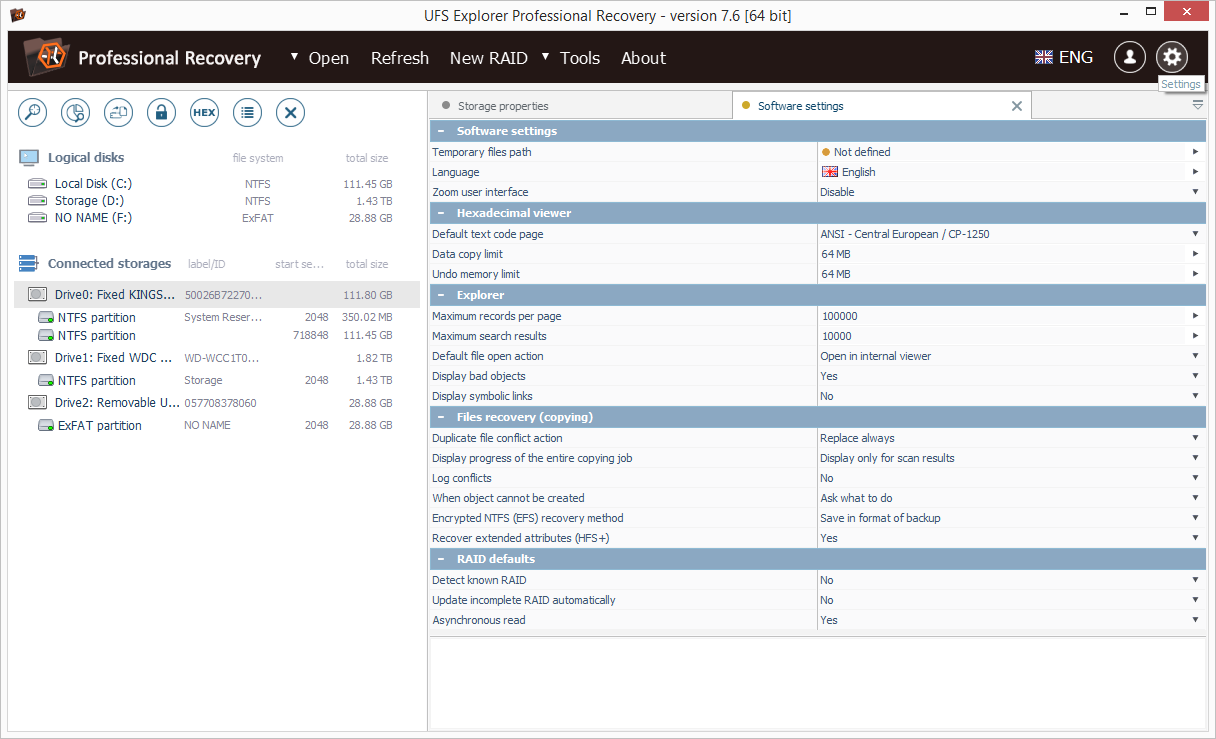1216x739 pixels.
Task: Open the Log conflicts dropdown
Action: click(x=1195, y=478)
